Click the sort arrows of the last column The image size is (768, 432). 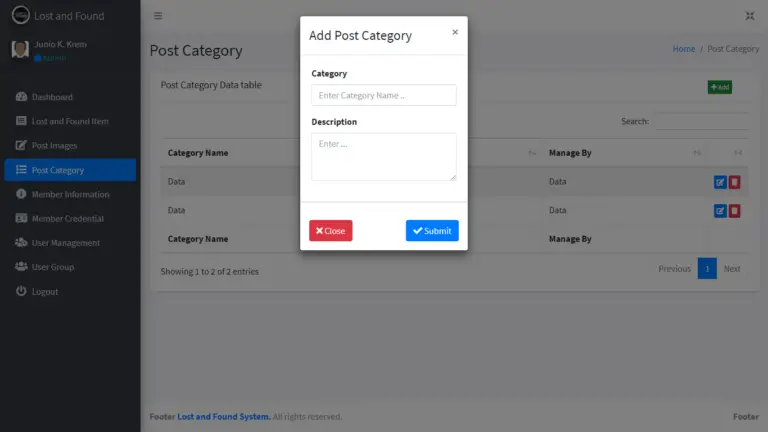pos(738,153)
